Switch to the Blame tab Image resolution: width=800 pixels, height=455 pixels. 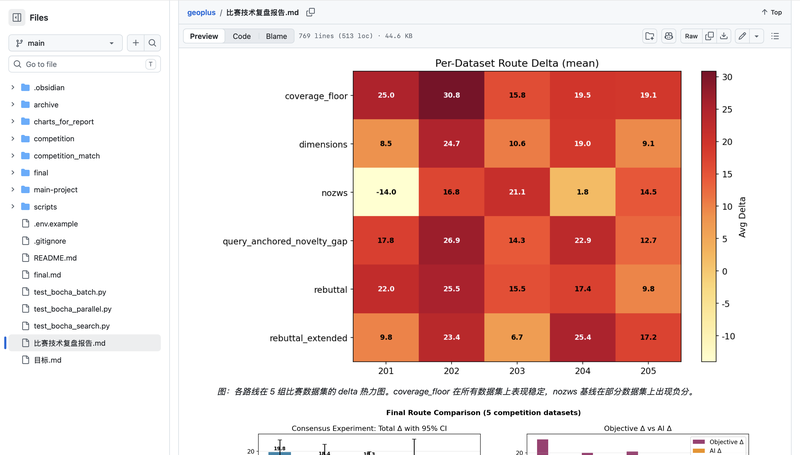click(x=276, y=36)
